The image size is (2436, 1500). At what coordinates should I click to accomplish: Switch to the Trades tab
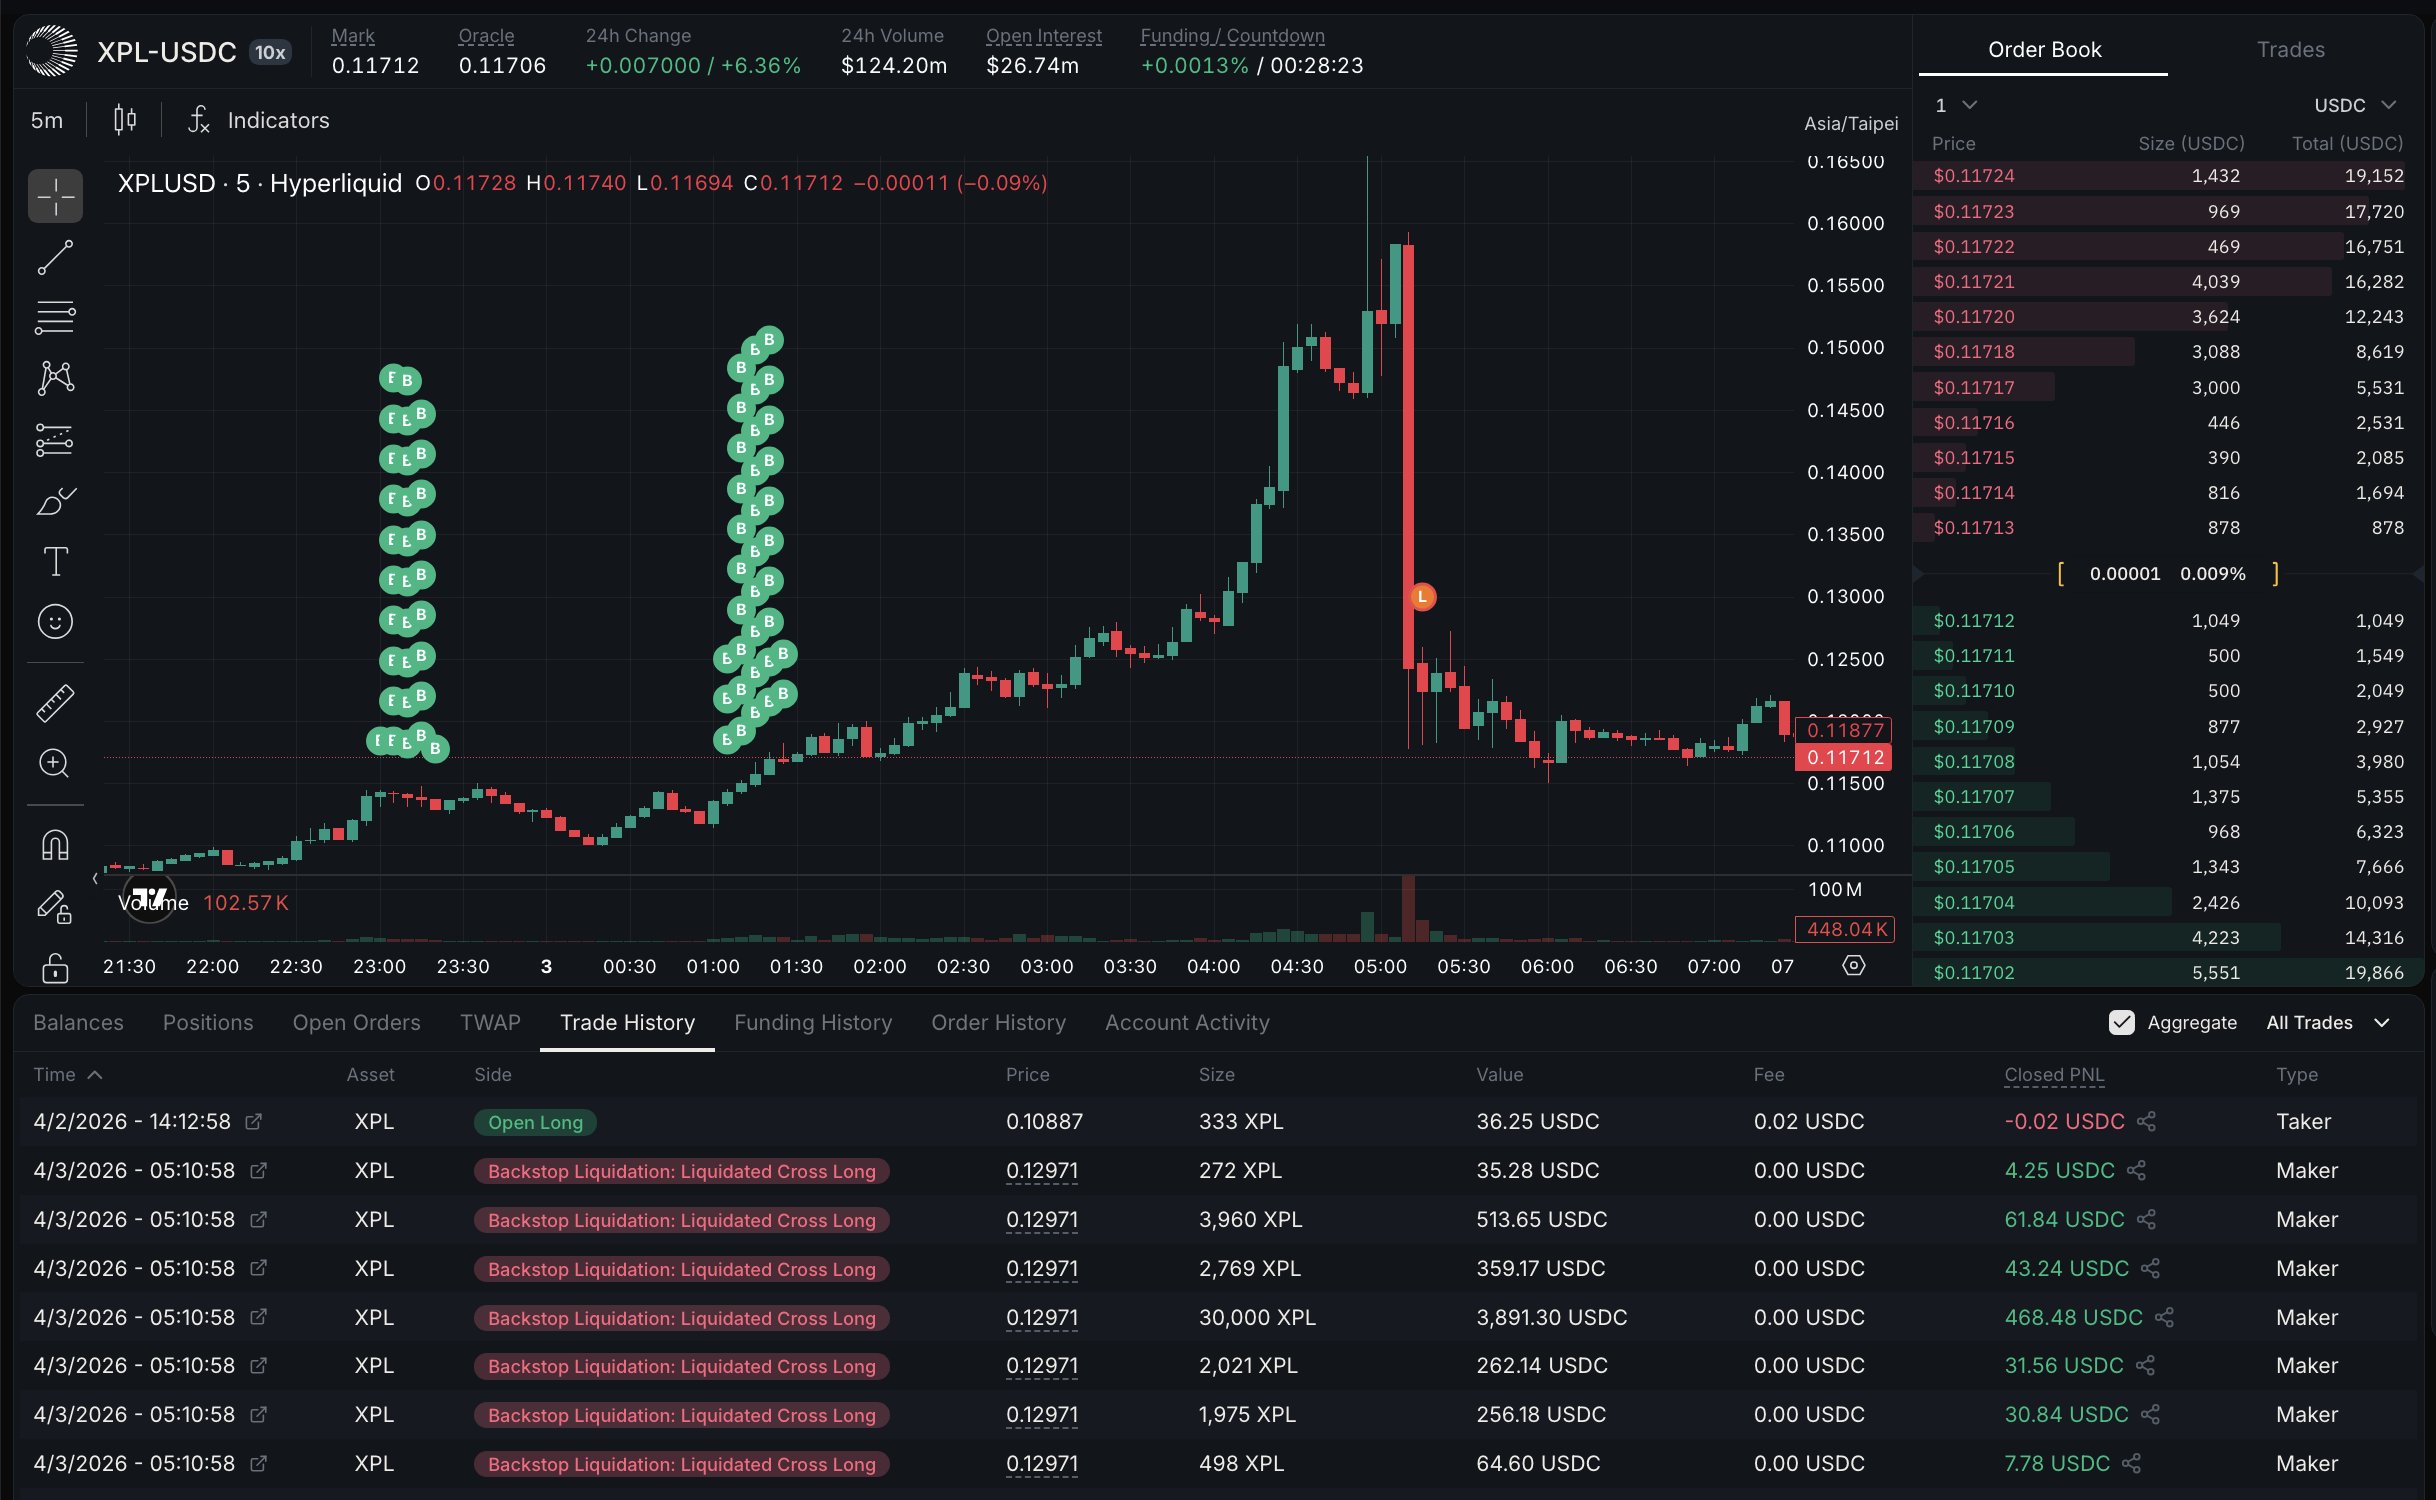(x=2290, y=49)
